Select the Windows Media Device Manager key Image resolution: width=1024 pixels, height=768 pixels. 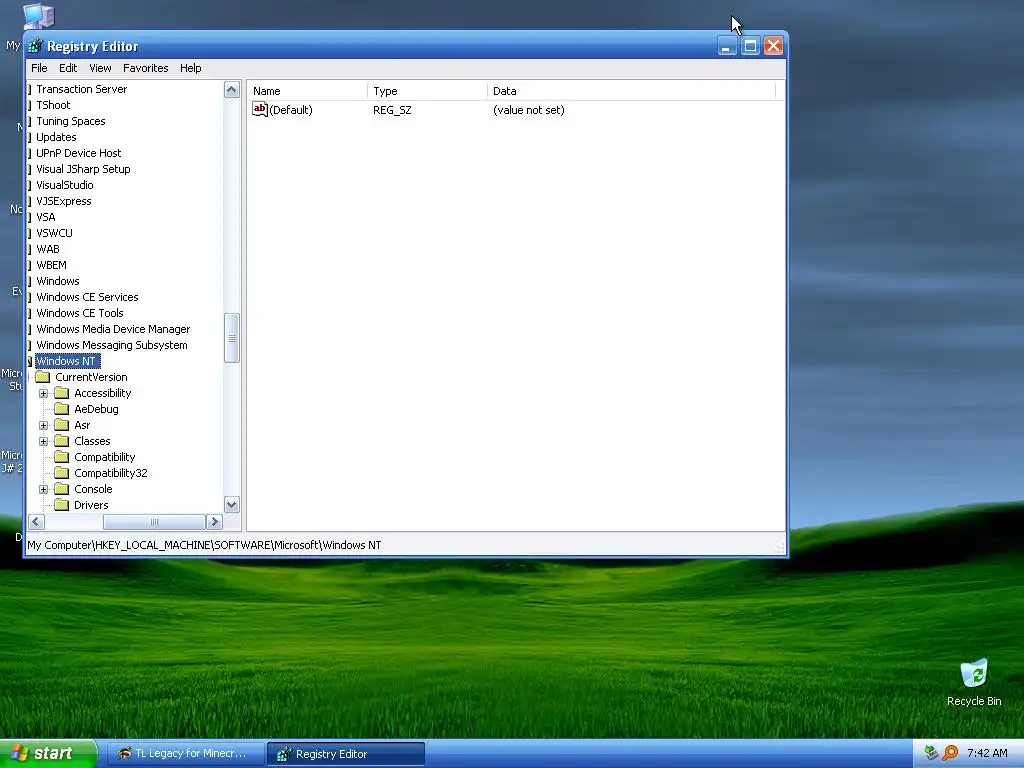[113, 329]
